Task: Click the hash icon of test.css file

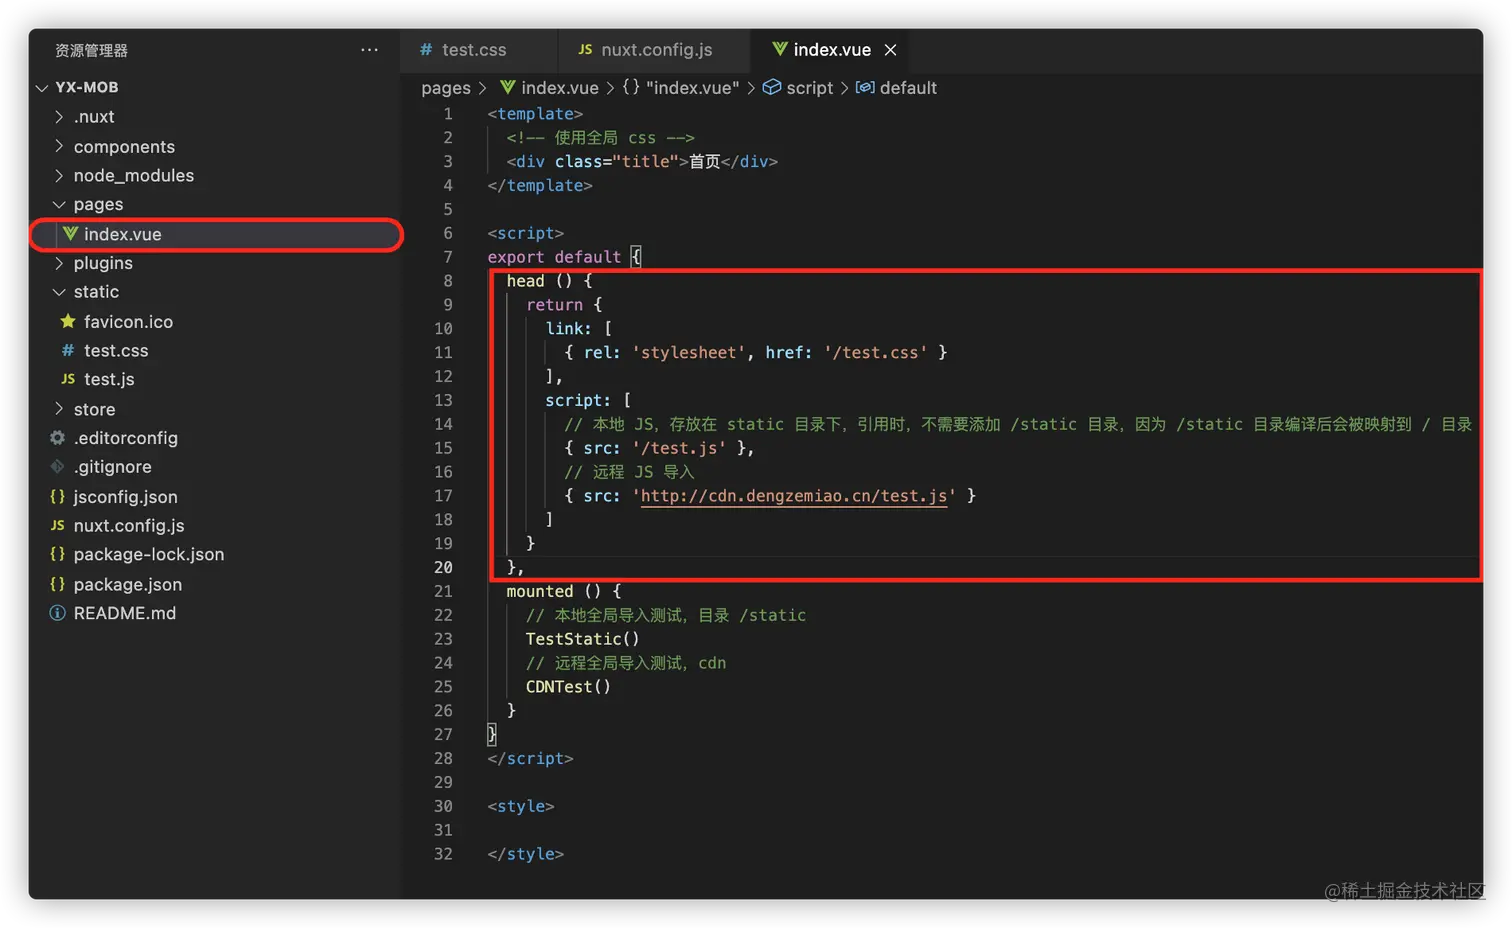Action: (x=68, y=350)
